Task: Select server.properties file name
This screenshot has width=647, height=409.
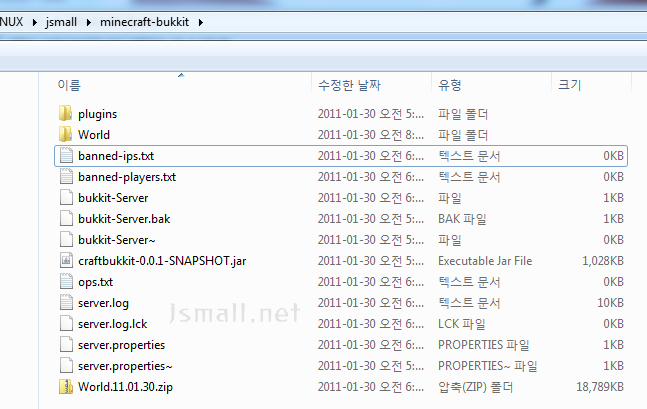Action: pyautogui.click(x=121, y=345)
